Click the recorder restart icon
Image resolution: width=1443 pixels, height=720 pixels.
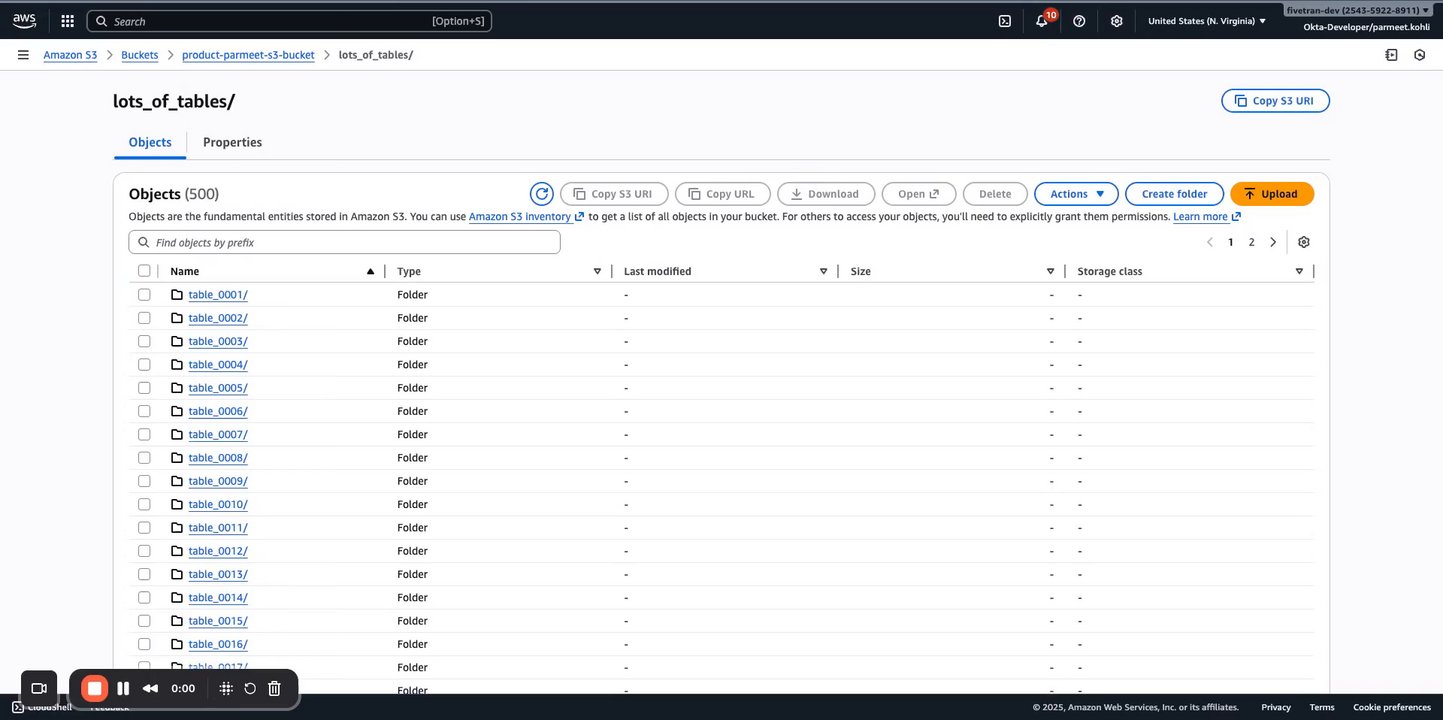[x=250, y=688]
